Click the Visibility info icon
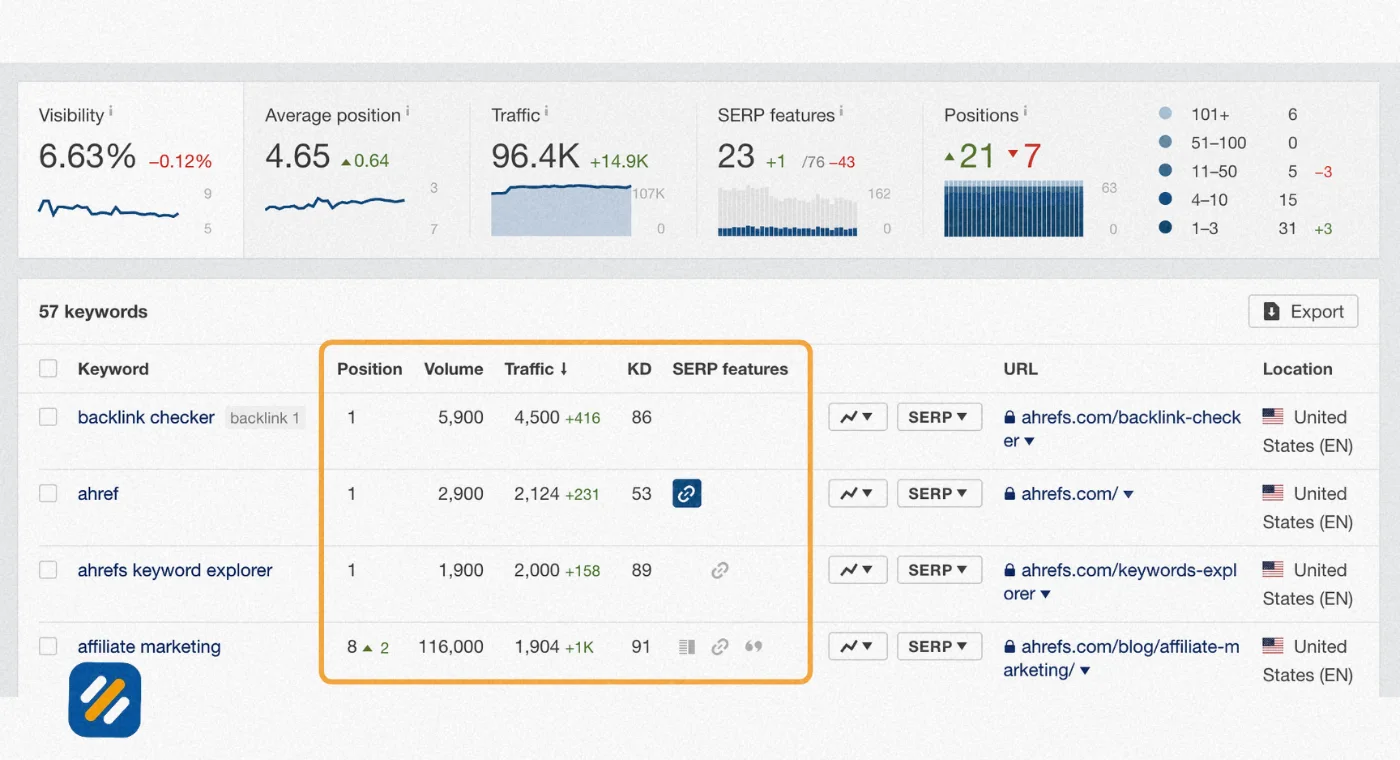1400x760 pixels. point(110,110)
